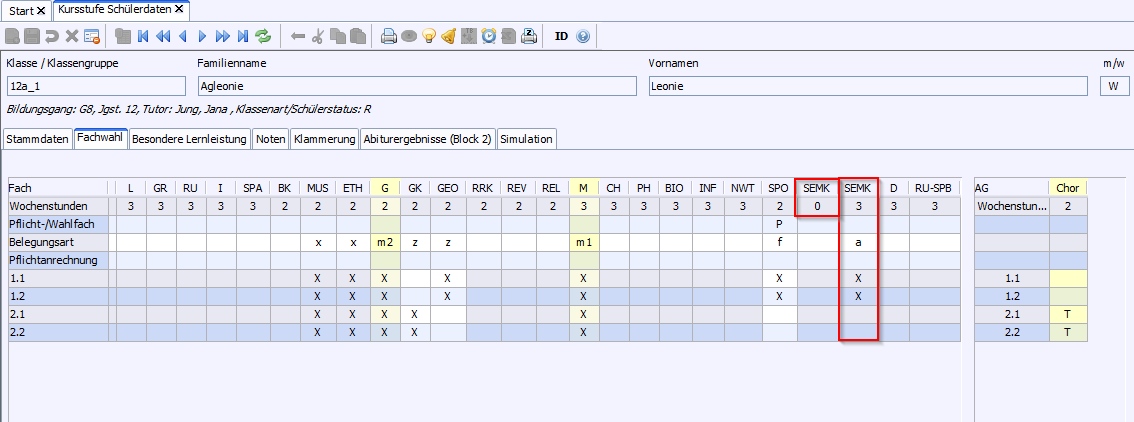Image resolution: width=1134 pixels, height=422 pixels.
Task: Click the Familienname field containing Agleonie
Action: pyautogui.click(x=416, y=86)
